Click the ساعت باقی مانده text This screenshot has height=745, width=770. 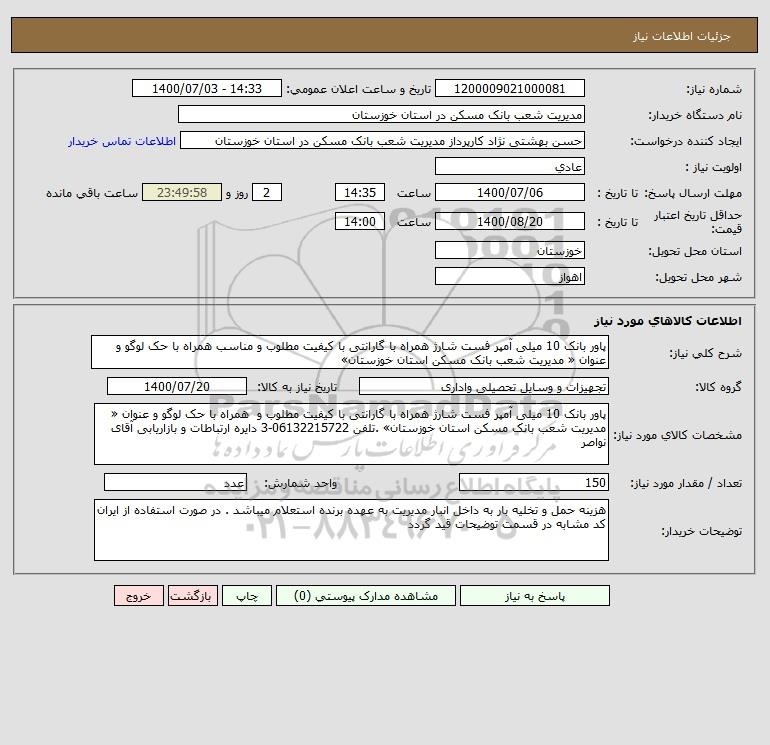click(x=92, y=193)
